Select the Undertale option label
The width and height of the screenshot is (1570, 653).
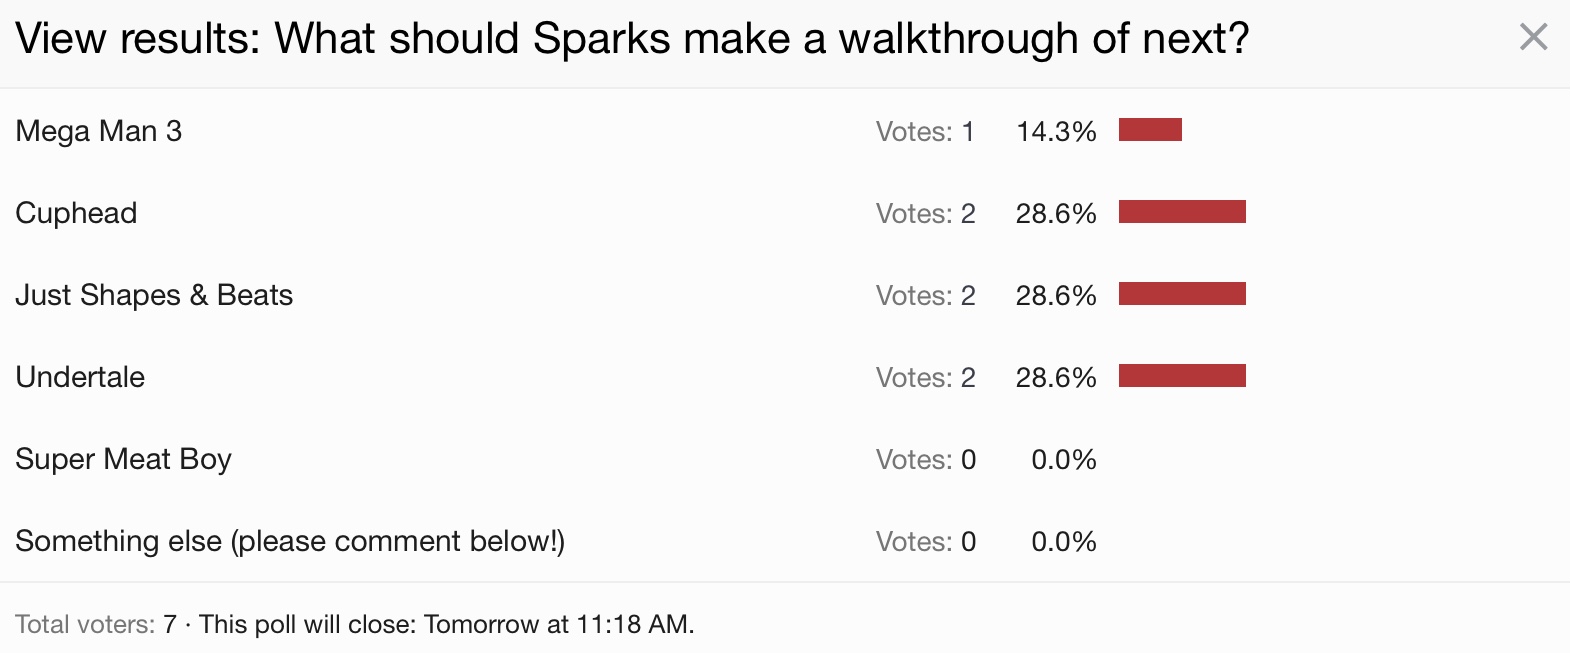click(80, 377)
